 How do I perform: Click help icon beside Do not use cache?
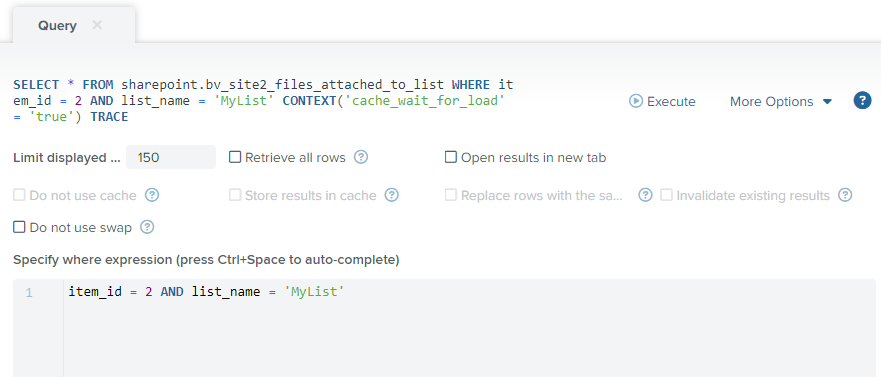[152, 195]
